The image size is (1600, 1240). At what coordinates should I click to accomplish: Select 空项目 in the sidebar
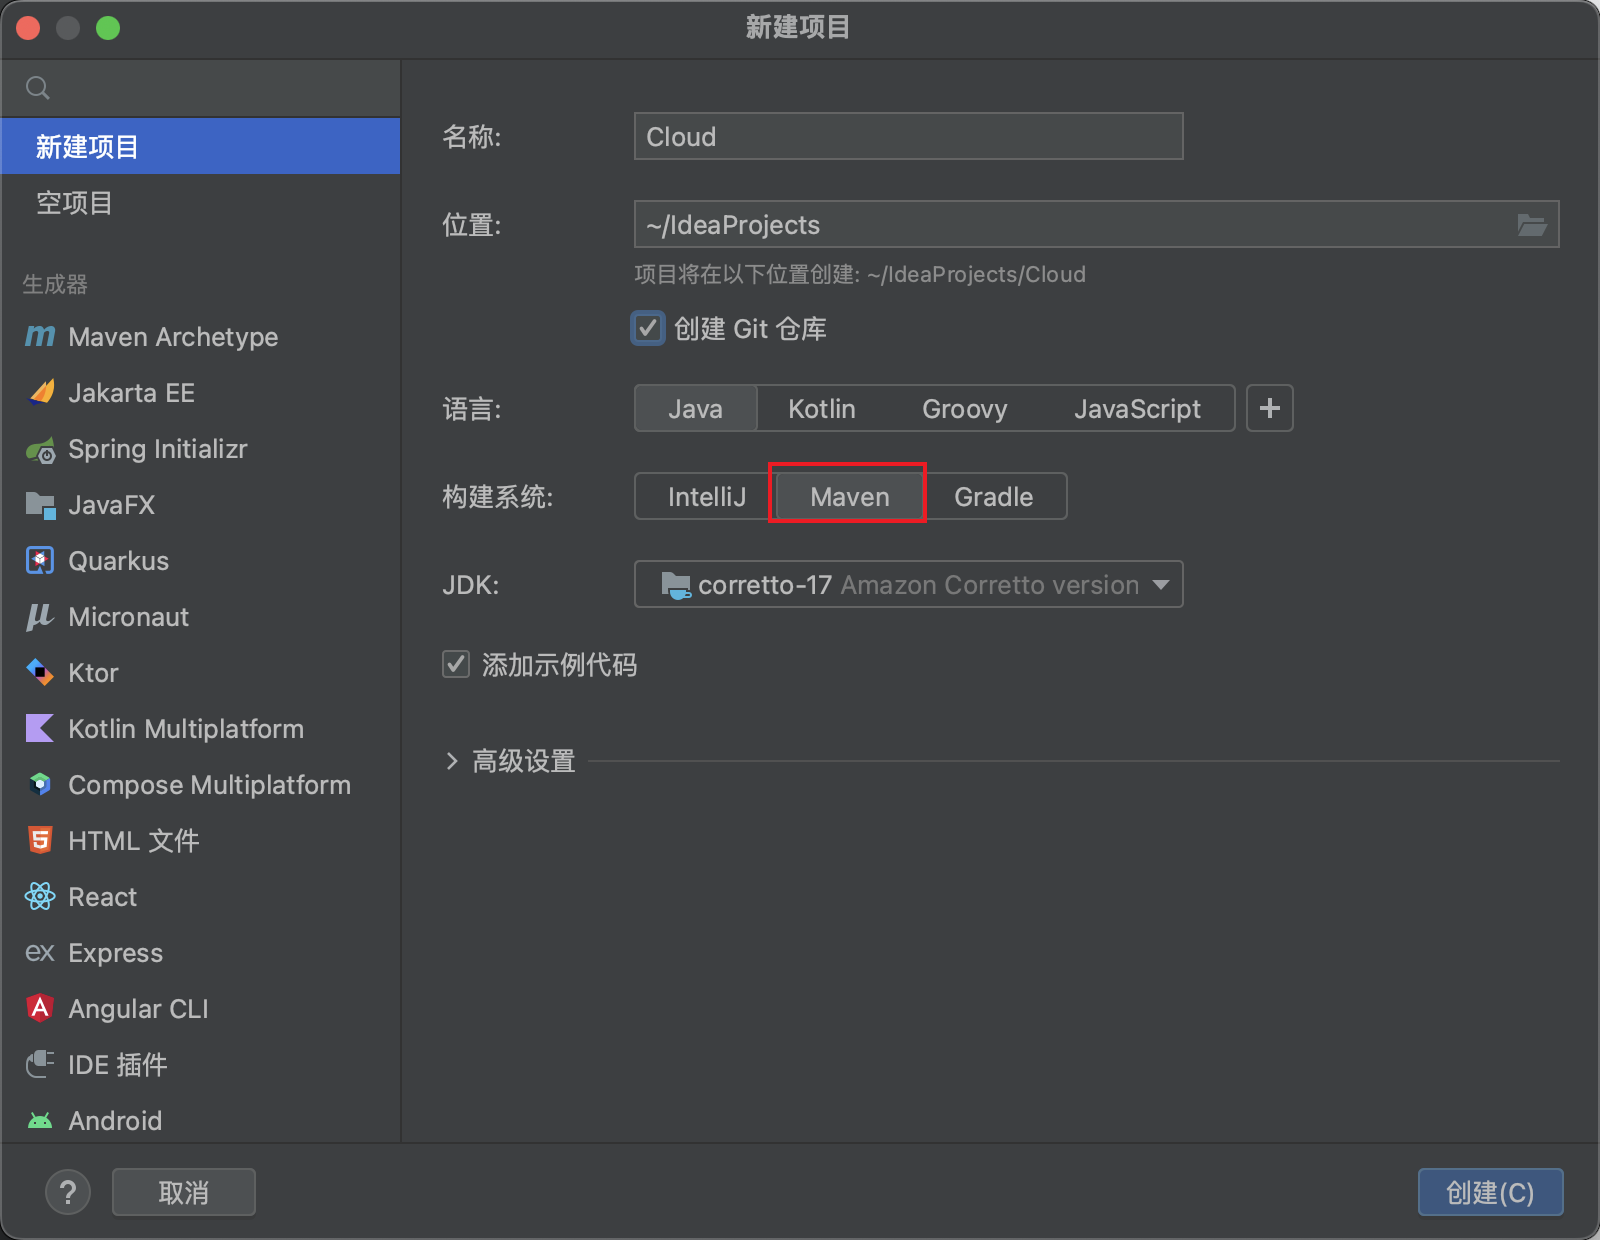pyautogui.click(x=200, y=202)
